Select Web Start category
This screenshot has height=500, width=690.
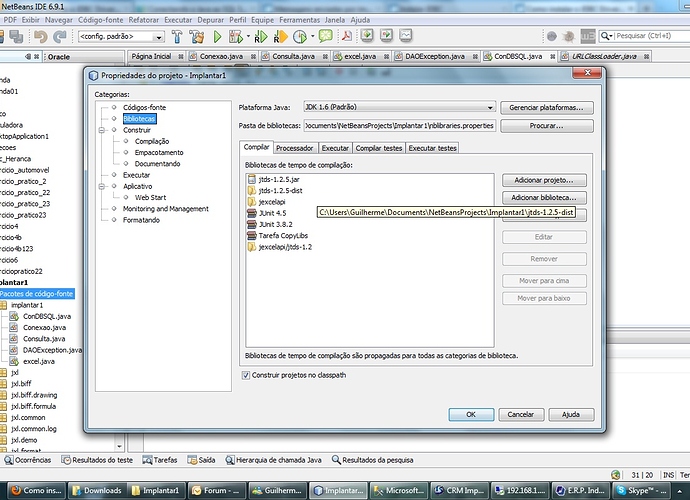click(150, 198)
